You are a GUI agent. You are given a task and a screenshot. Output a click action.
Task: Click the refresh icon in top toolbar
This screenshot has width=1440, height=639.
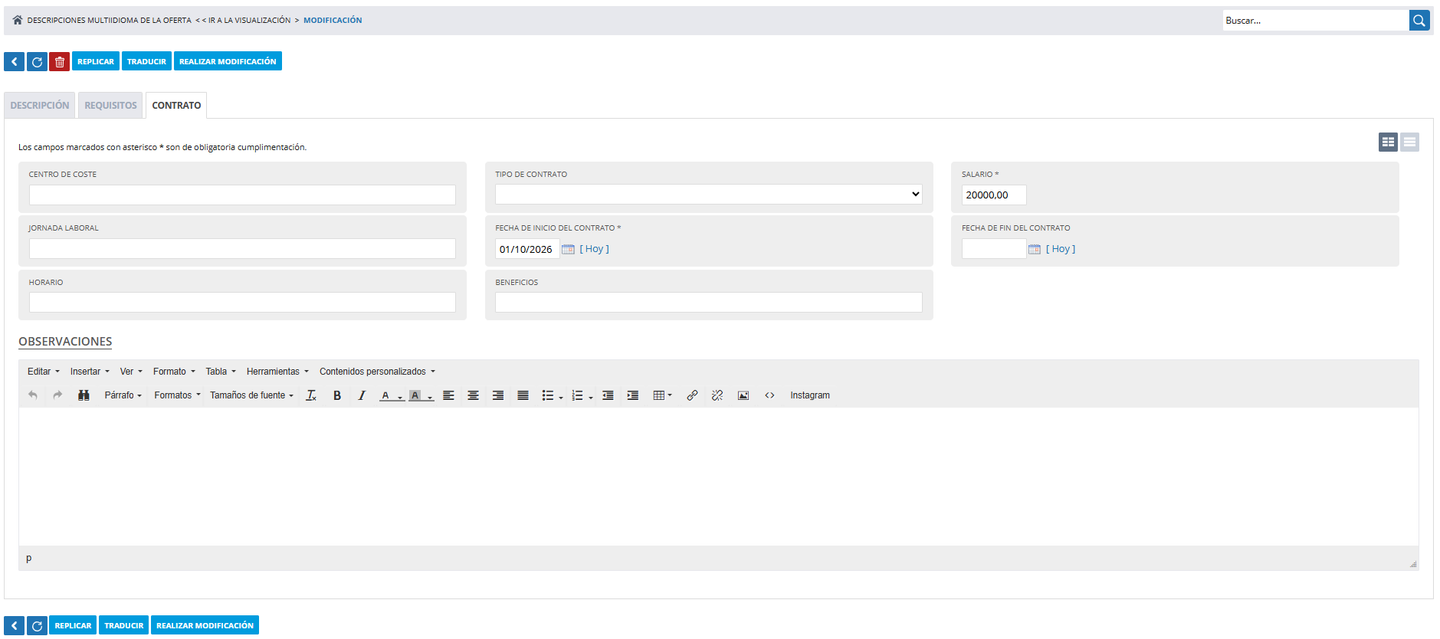37,62
